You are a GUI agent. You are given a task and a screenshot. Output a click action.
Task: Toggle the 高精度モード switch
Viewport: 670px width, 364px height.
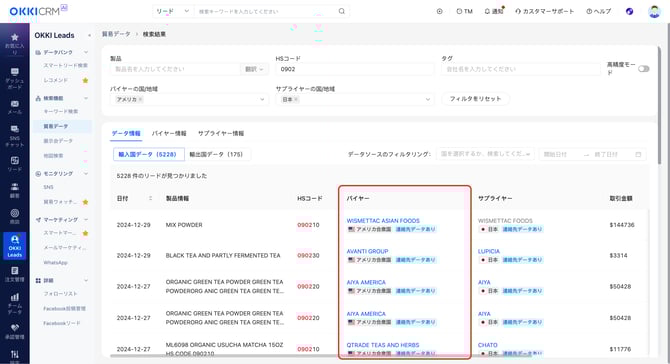coord(644,69)
